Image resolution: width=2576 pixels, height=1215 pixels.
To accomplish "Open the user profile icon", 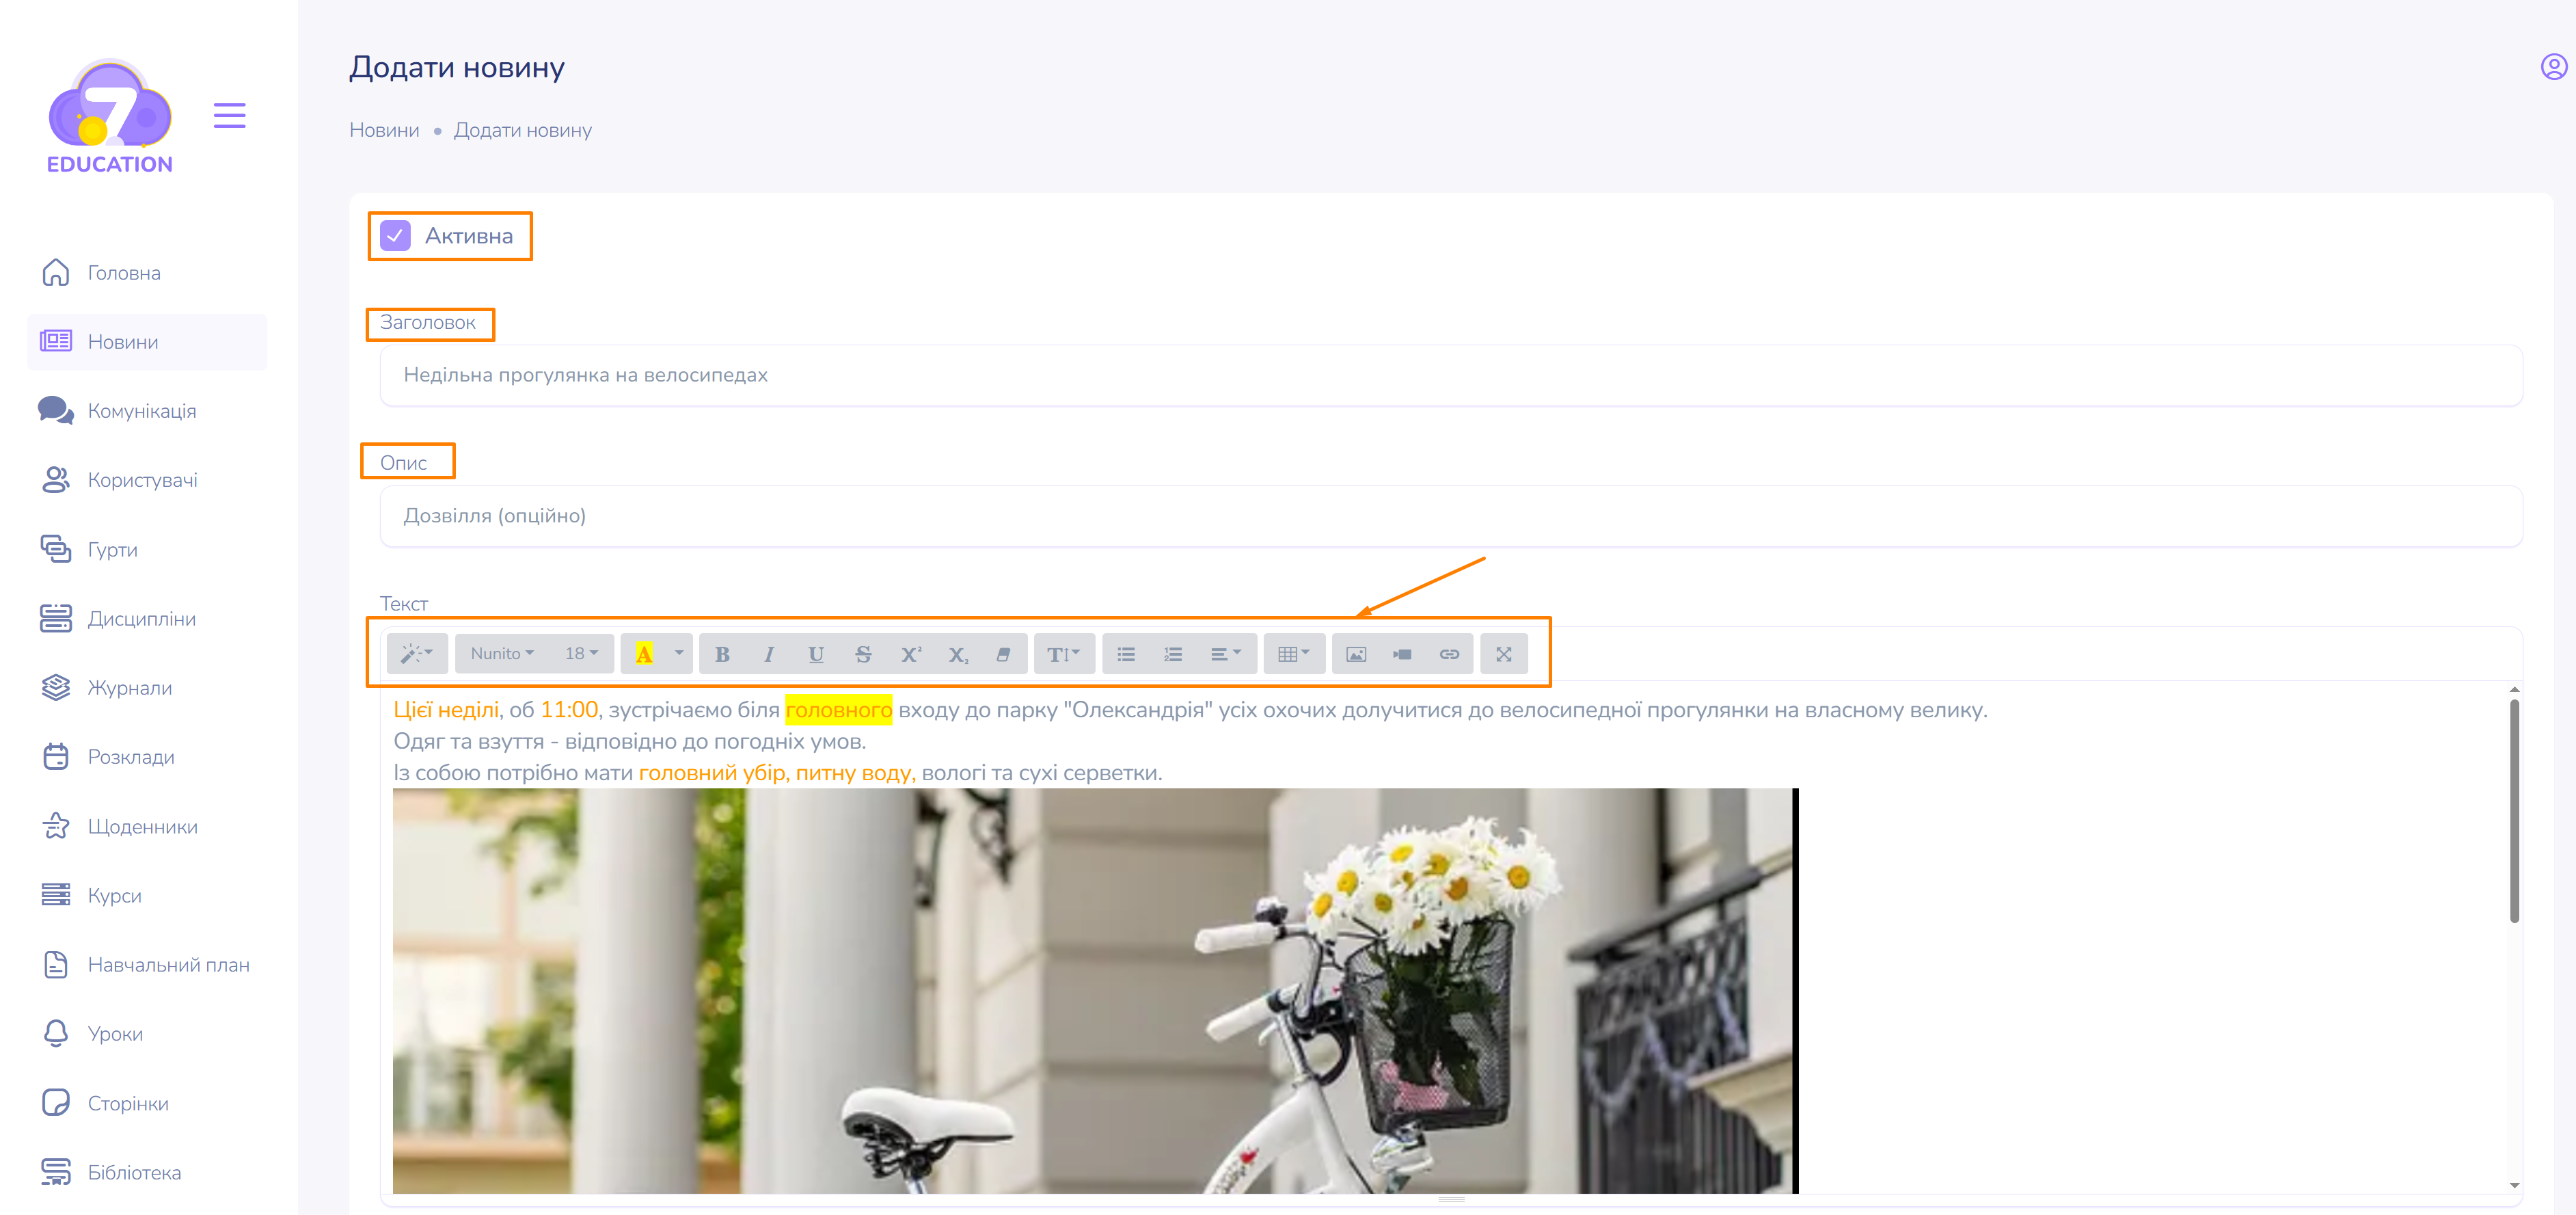I will (x=2553, y=67).
